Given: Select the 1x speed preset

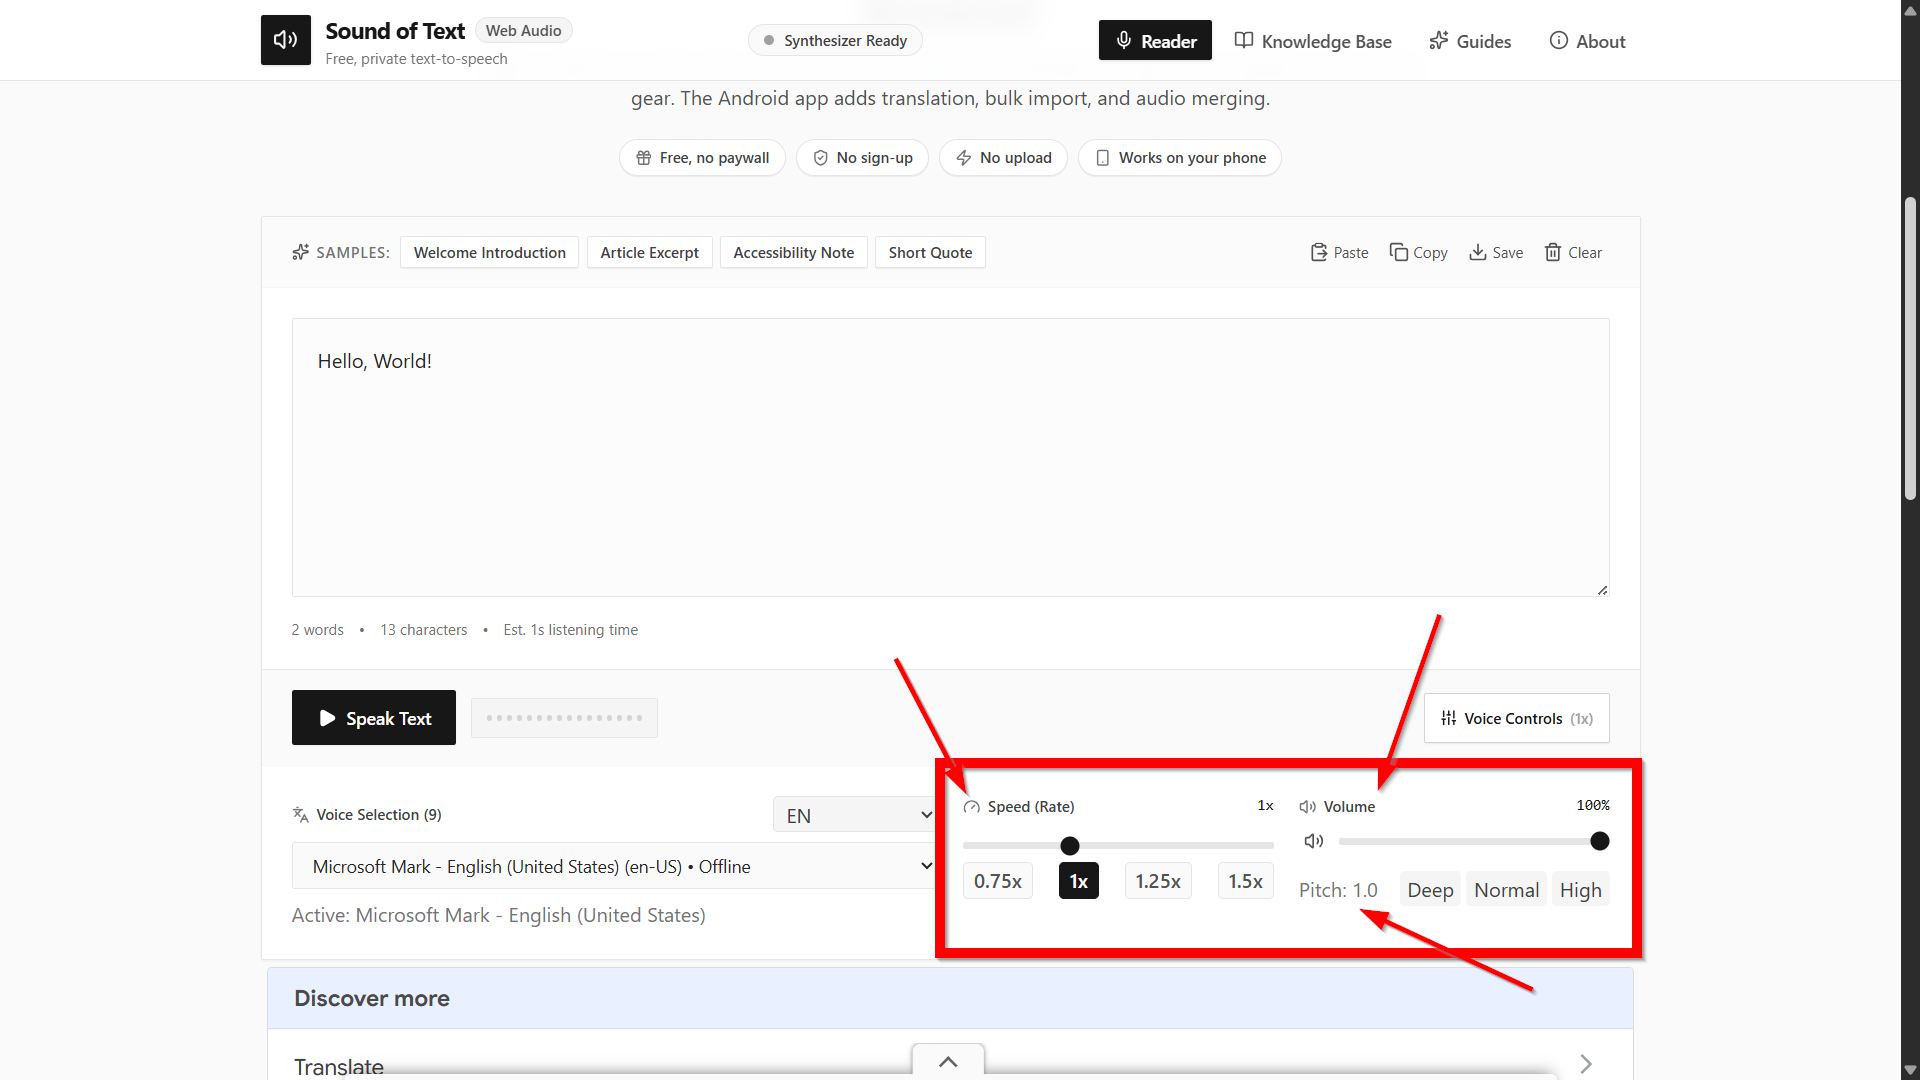Looking at the screenshot, I should 1079,881.
